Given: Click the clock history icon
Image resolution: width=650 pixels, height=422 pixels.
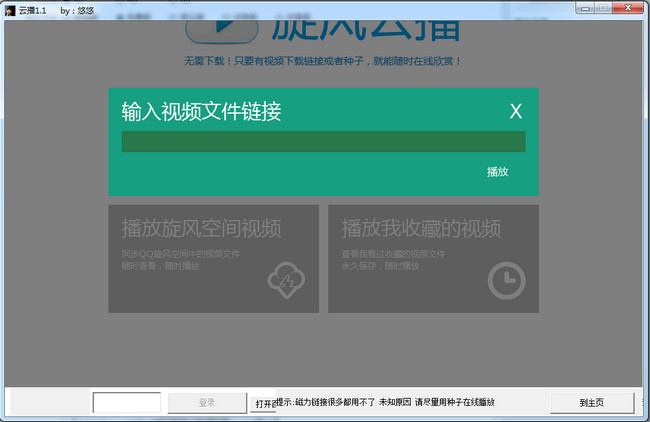Looking at the screenshot, I should [506, 281].
